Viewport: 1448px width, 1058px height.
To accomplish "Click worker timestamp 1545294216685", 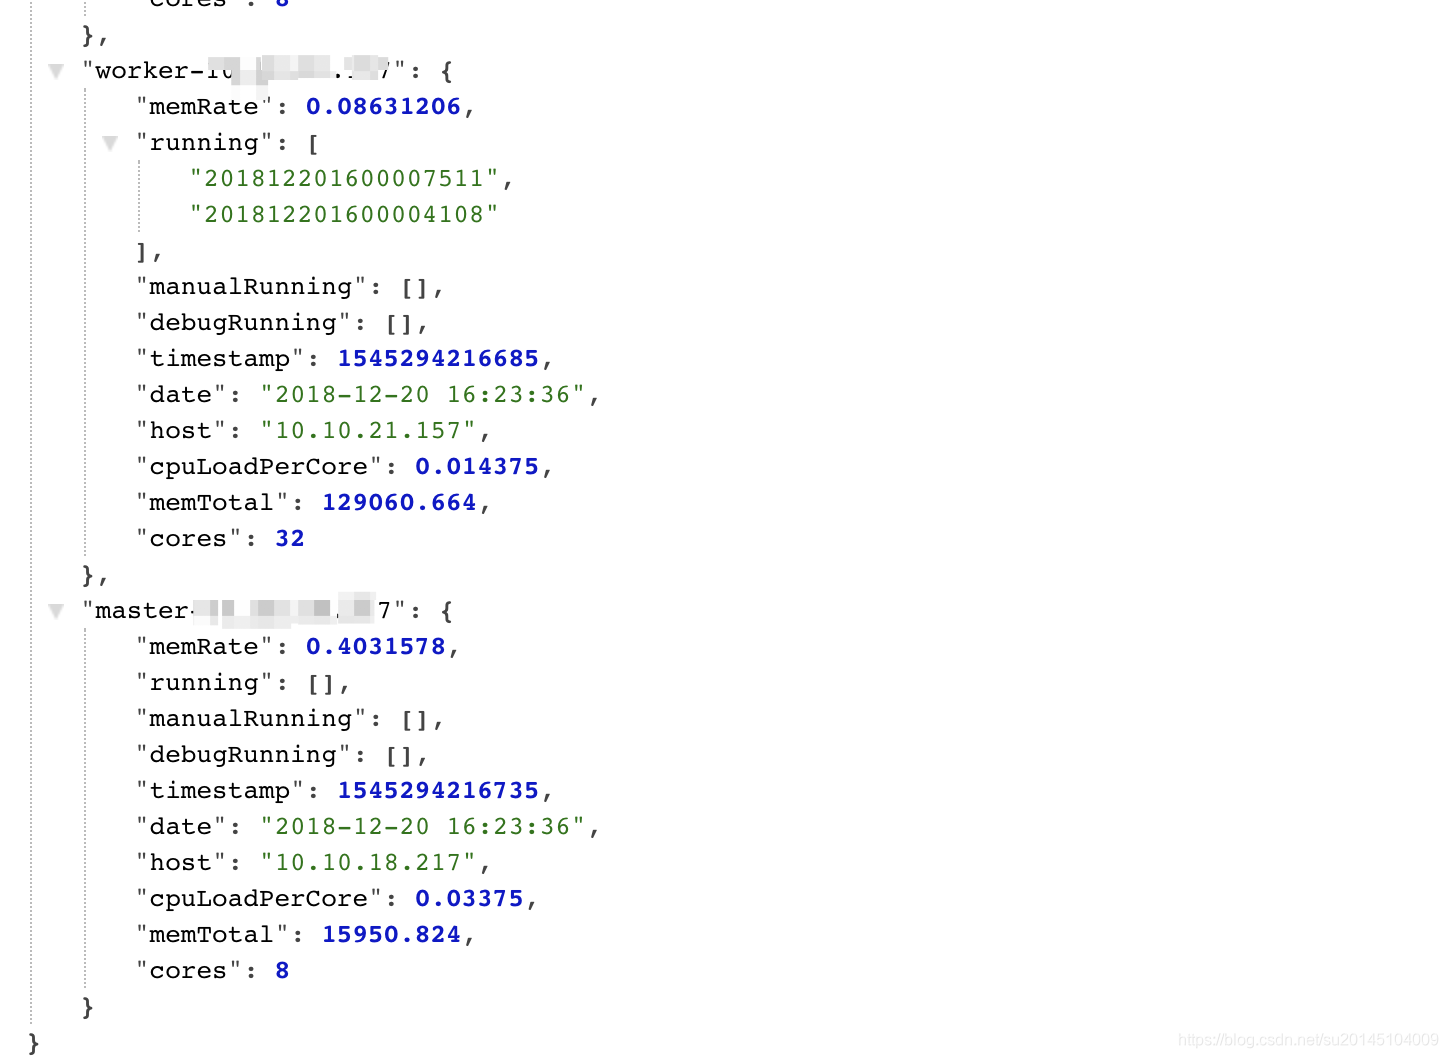I will click(438, 359).
